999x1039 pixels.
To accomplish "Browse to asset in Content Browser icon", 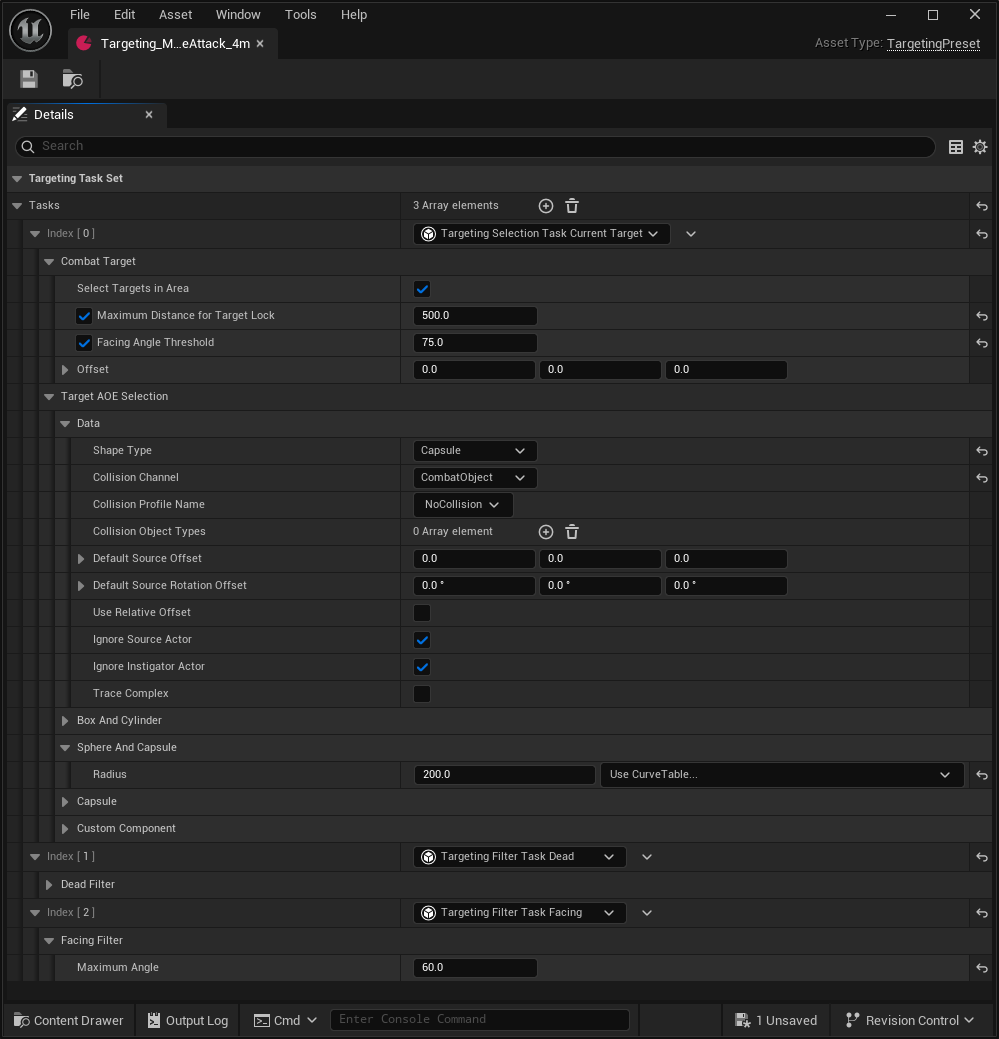I will point(72,80).
